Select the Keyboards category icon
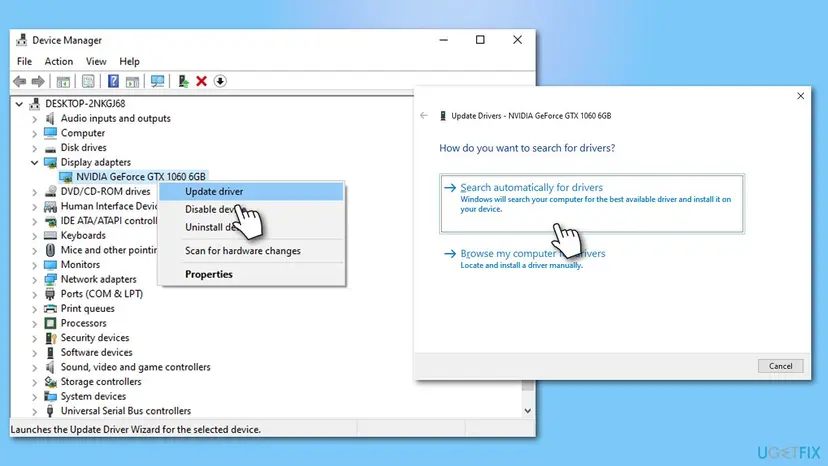Screen dimensions: 828x466 (x=50, y=236)
